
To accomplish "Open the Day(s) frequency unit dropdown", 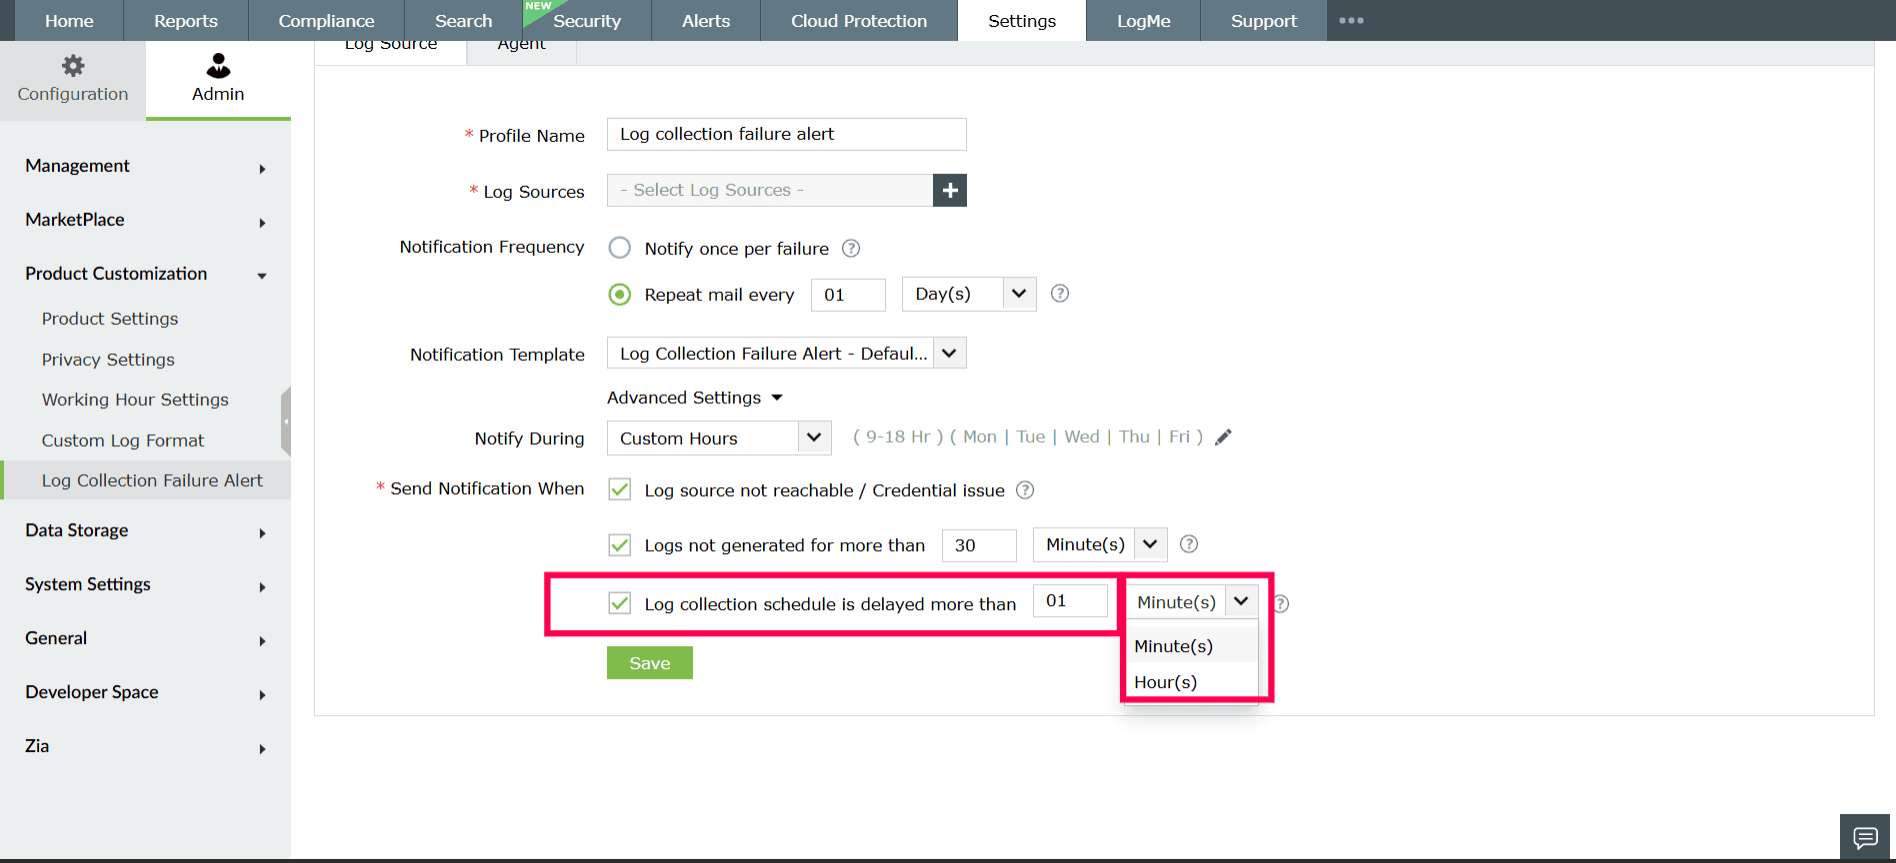I will tap(969, 294).
